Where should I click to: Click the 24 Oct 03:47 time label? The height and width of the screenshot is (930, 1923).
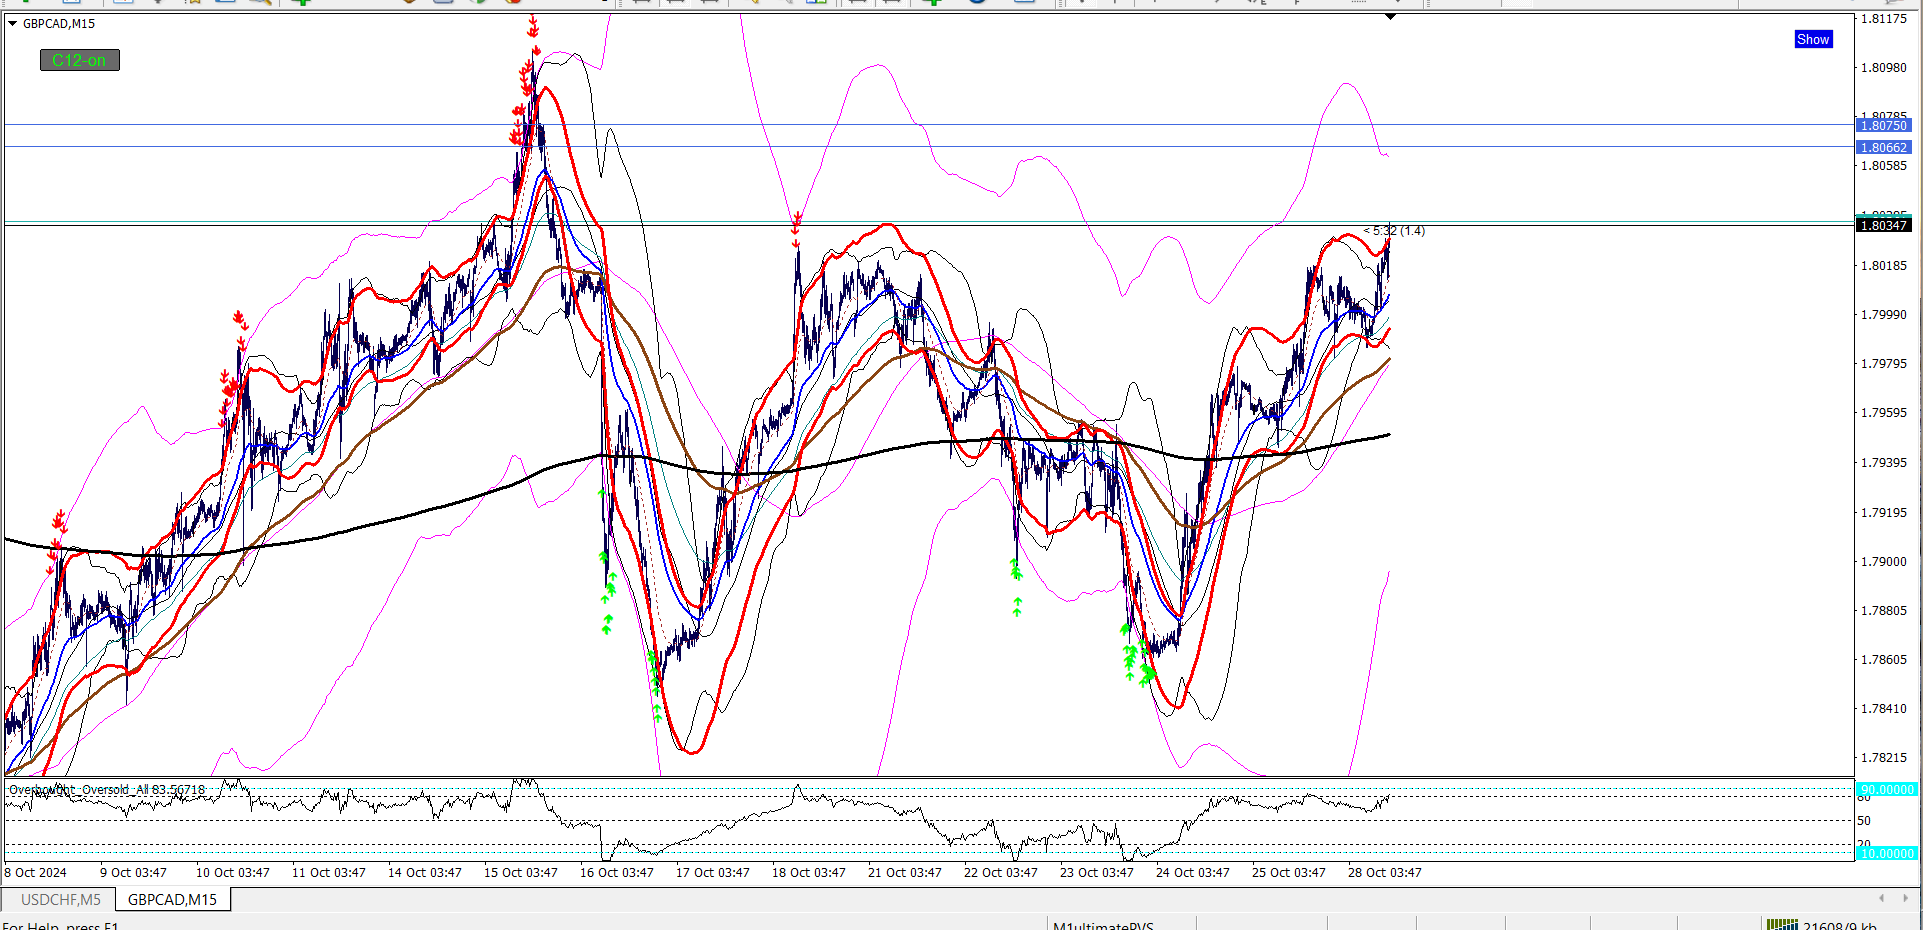1193,872
